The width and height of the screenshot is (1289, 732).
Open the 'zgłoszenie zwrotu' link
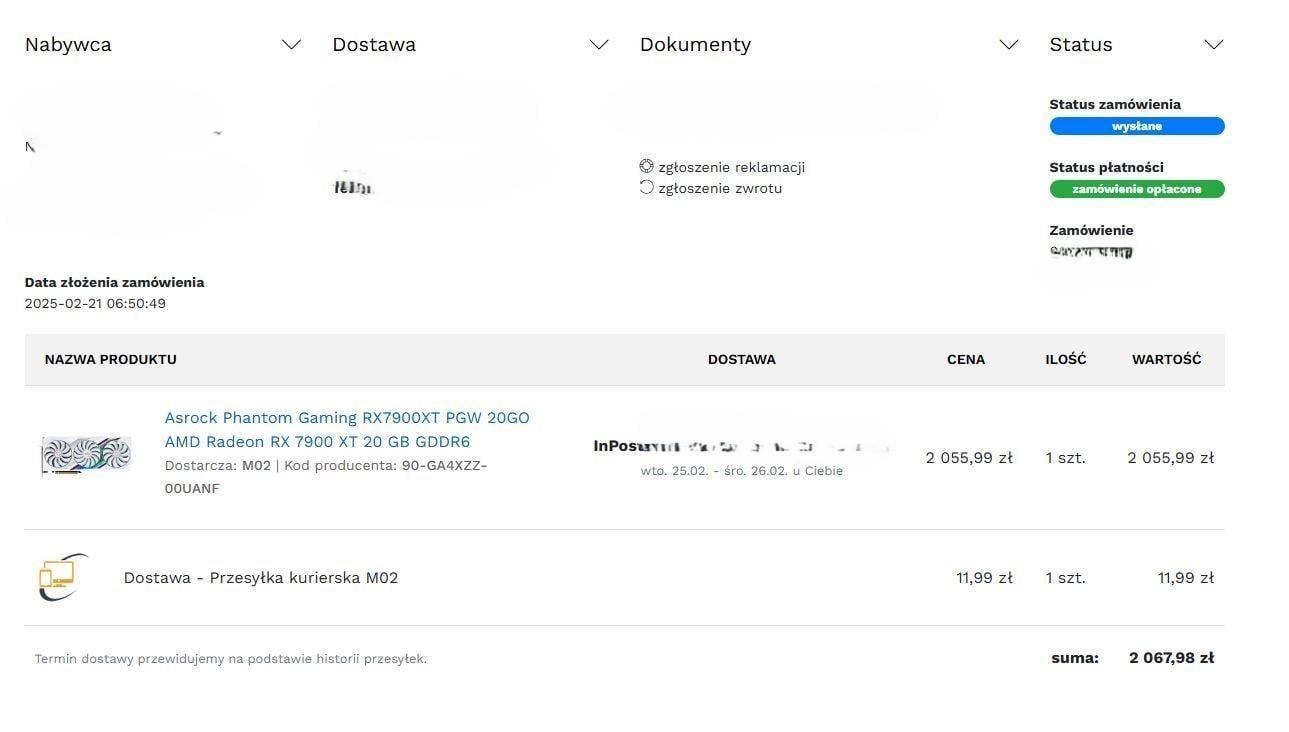pos(720,188)
